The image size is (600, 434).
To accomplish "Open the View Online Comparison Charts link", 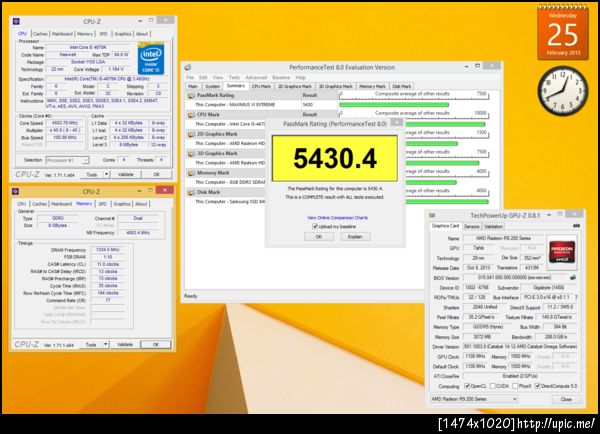I will pyautogui.click(x=338, y=218).
